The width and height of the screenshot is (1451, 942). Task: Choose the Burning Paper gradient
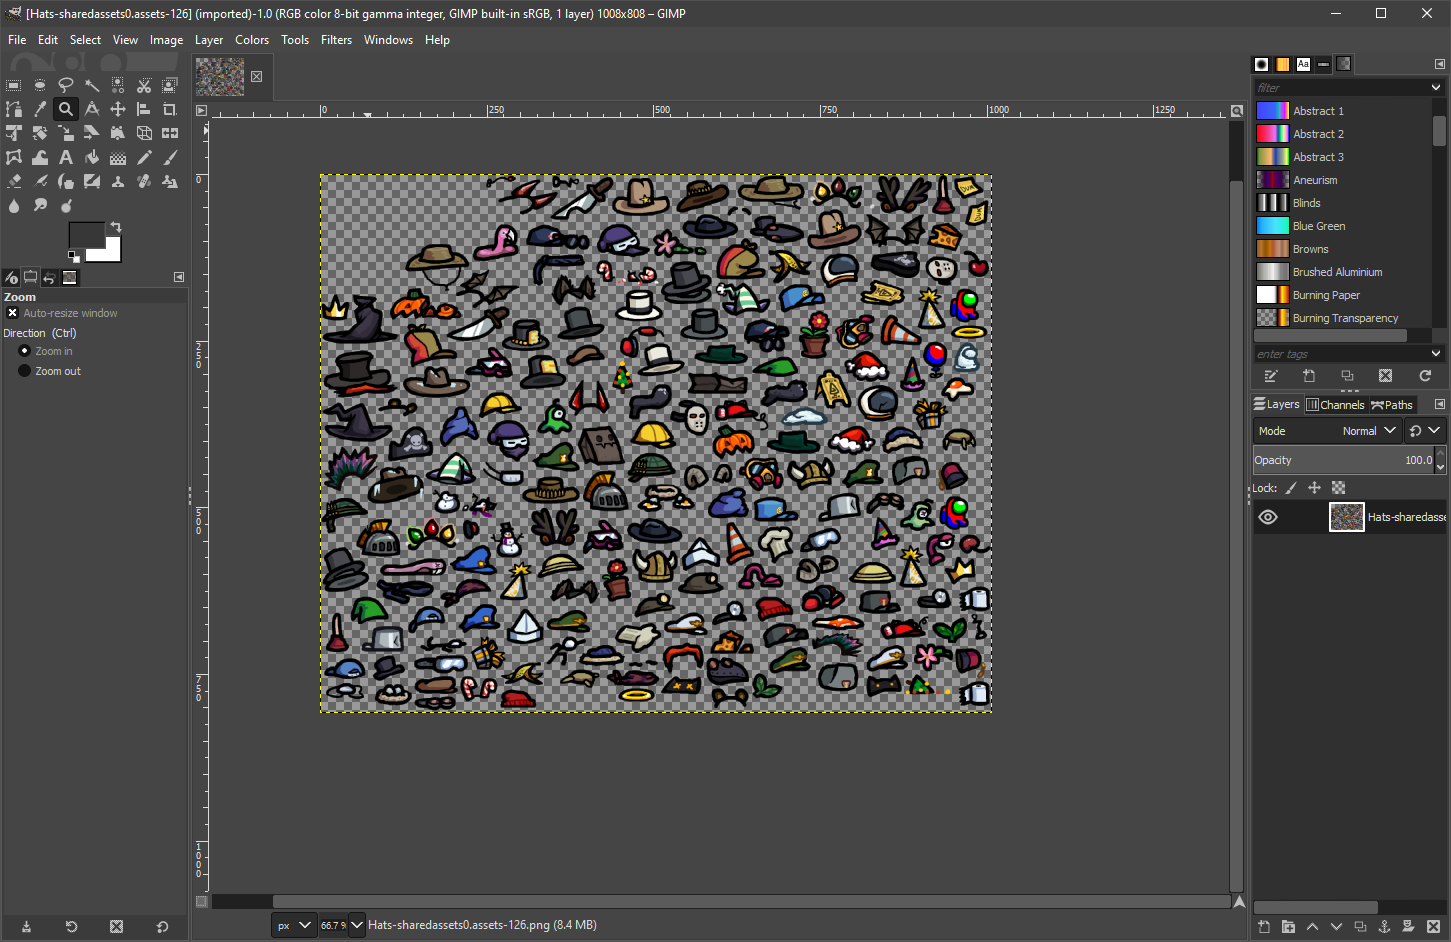[x=1325, y=295]
